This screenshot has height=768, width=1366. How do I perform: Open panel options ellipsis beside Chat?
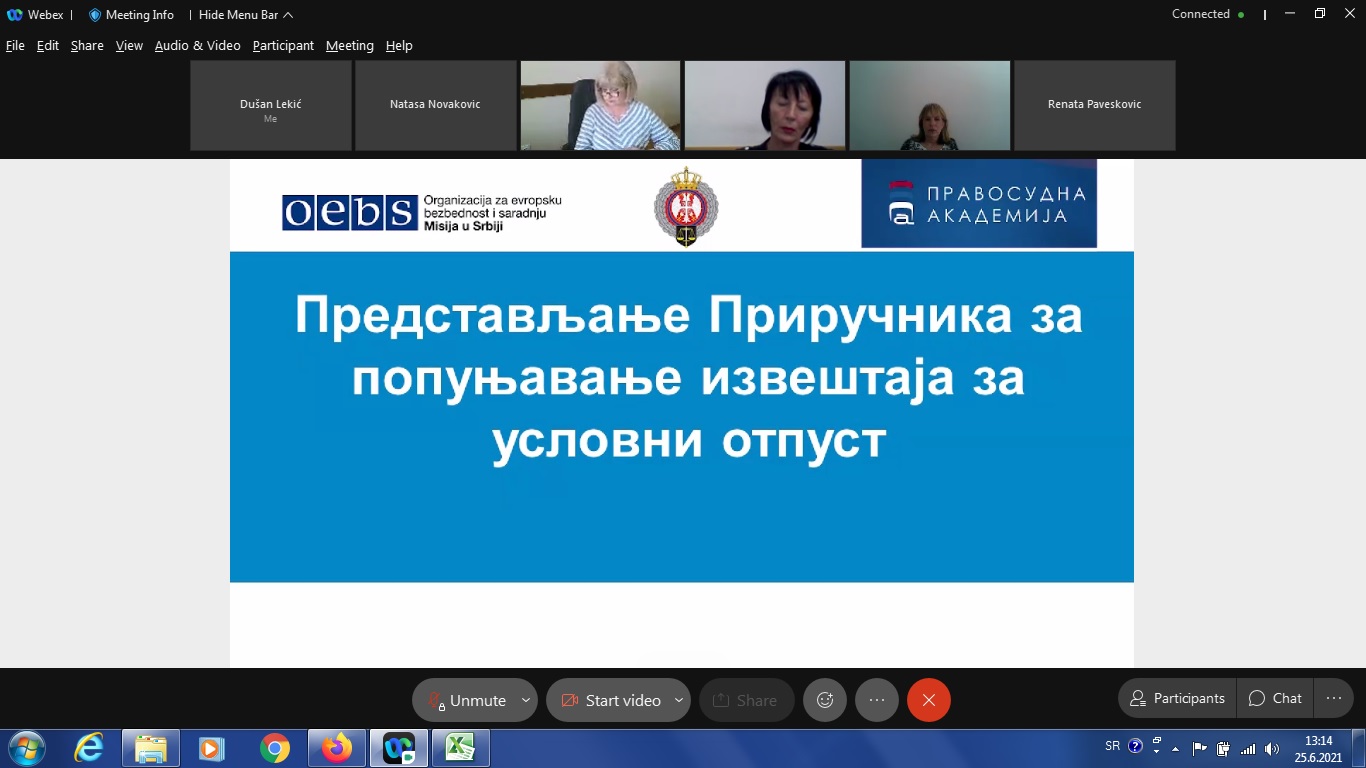[x=1333, y=698]
